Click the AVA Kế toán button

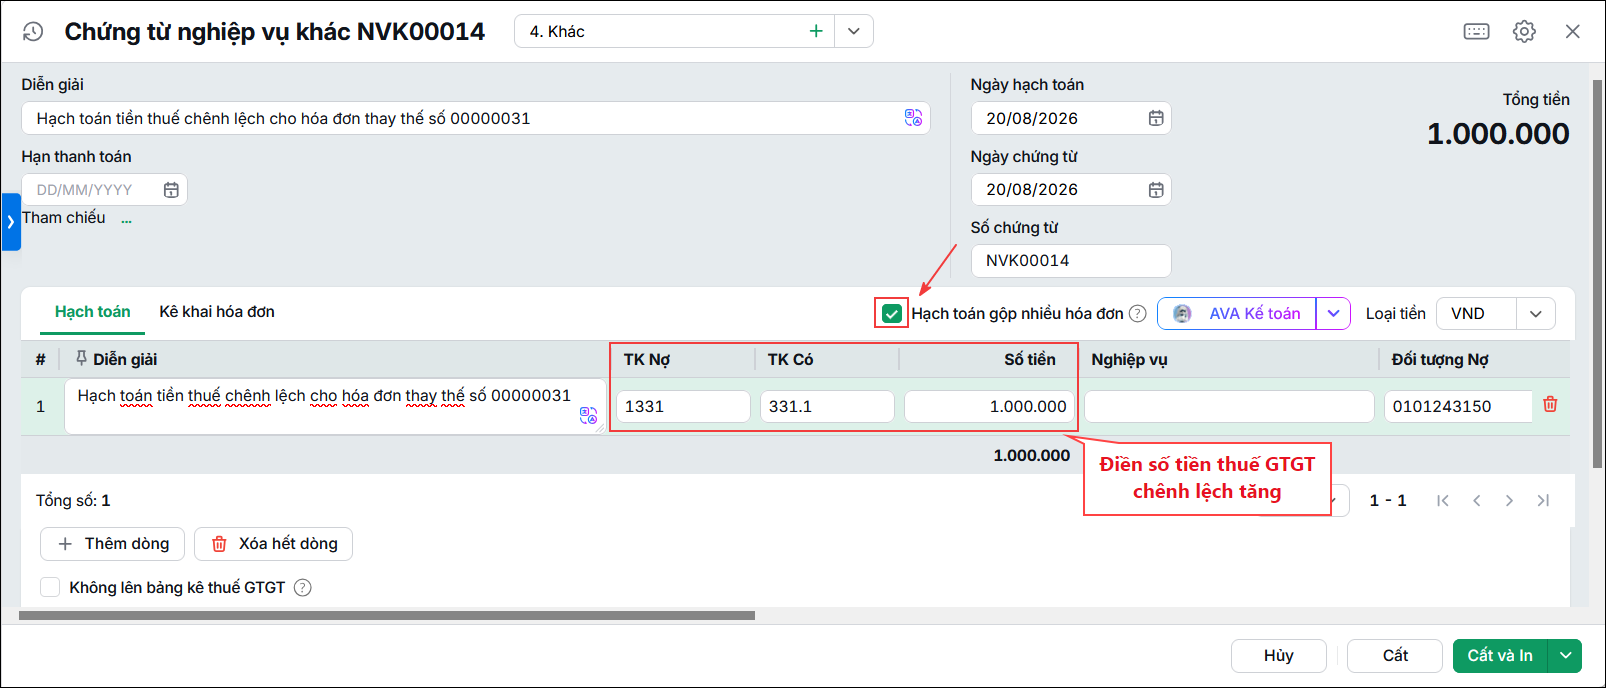coord(1237,314)
